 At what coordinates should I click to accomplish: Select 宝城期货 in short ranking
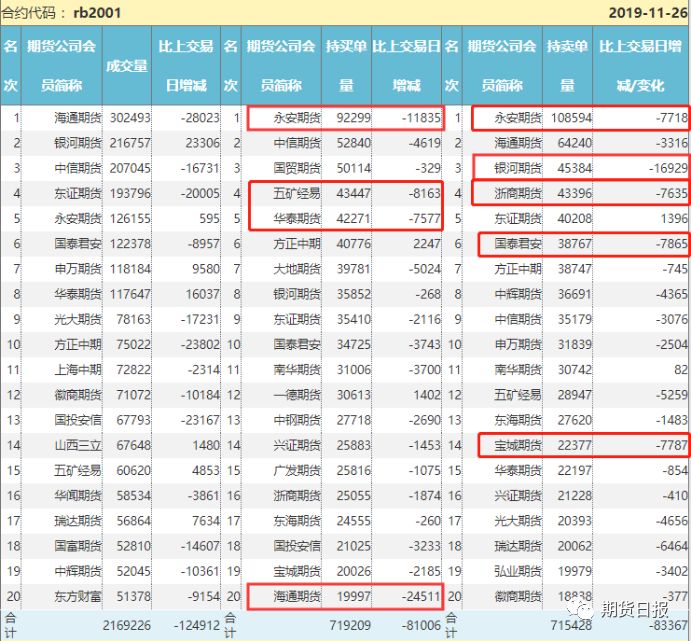pos(517,445)
